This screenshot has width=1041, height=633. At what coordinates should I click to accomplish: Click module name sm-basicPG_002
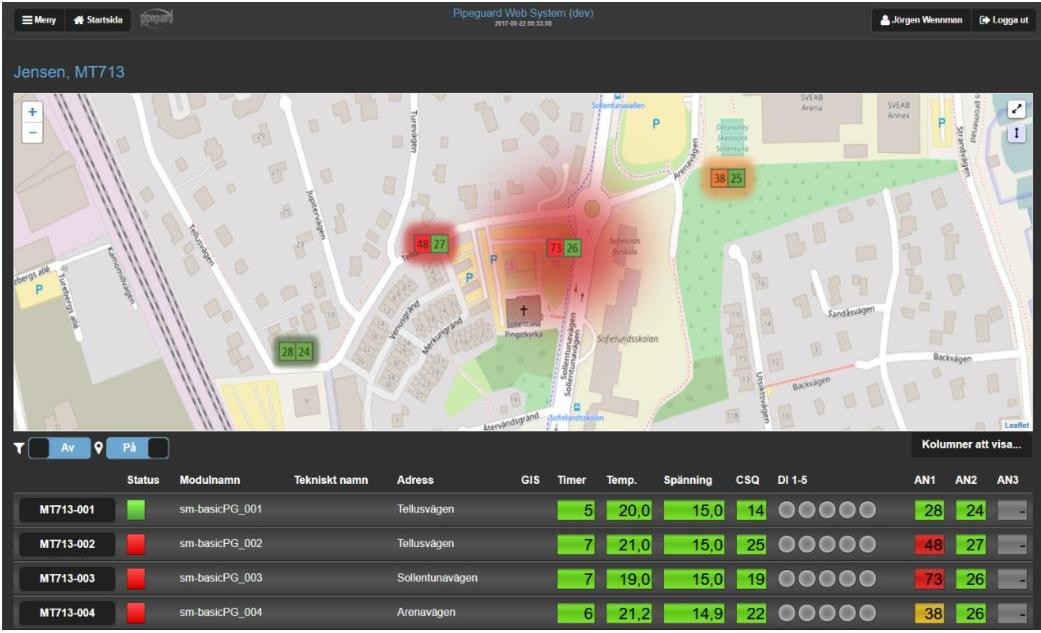220,543
